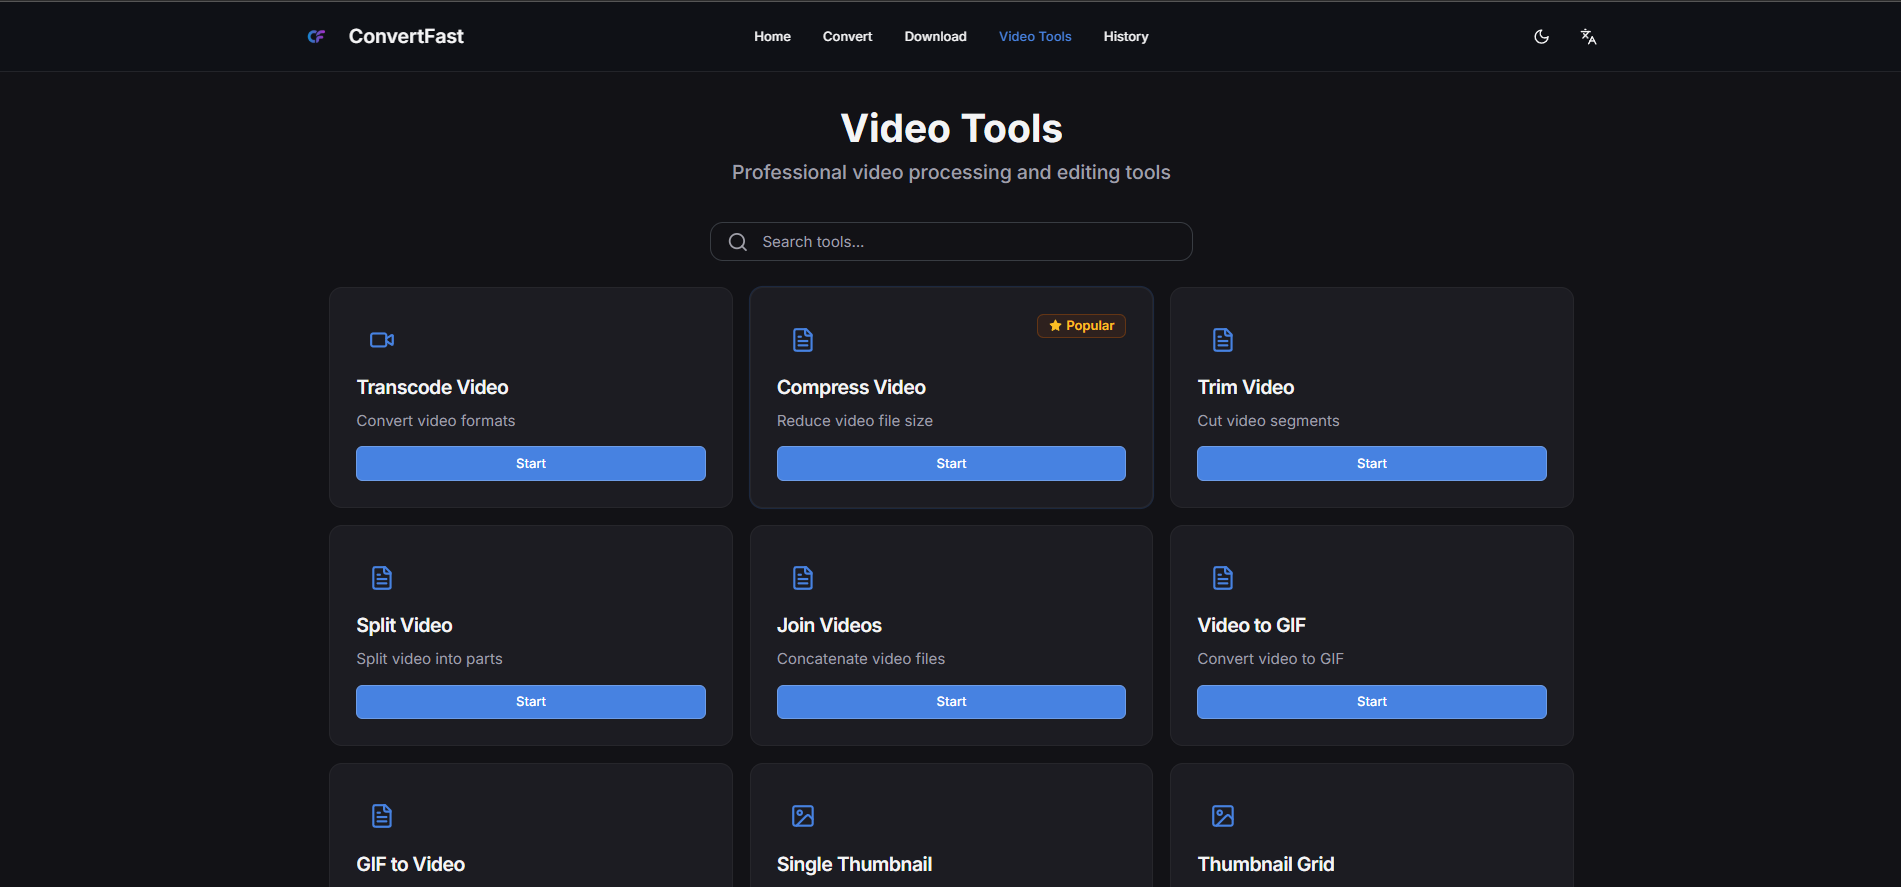The height and width of the screenshot is (887, 1901).
Task: Click the ConvertFast brand name
Action: (x=406, y=37)
